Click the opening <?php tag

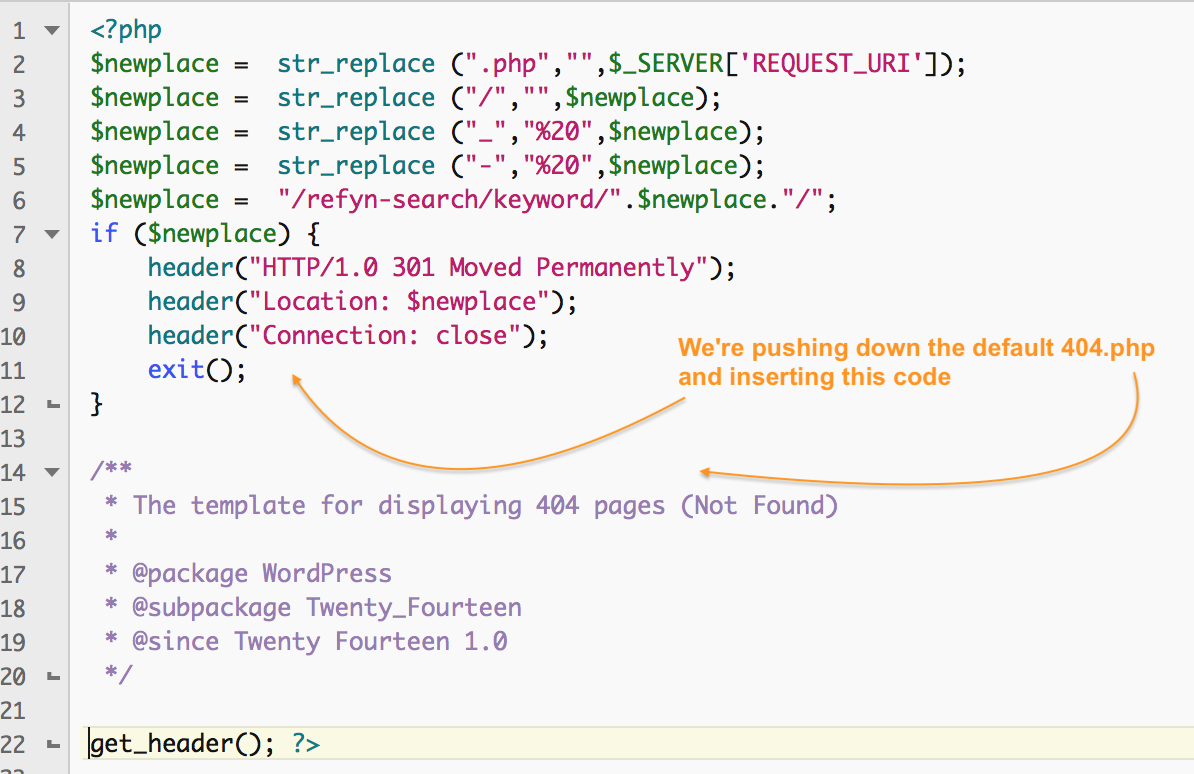[x=126, y=30]
